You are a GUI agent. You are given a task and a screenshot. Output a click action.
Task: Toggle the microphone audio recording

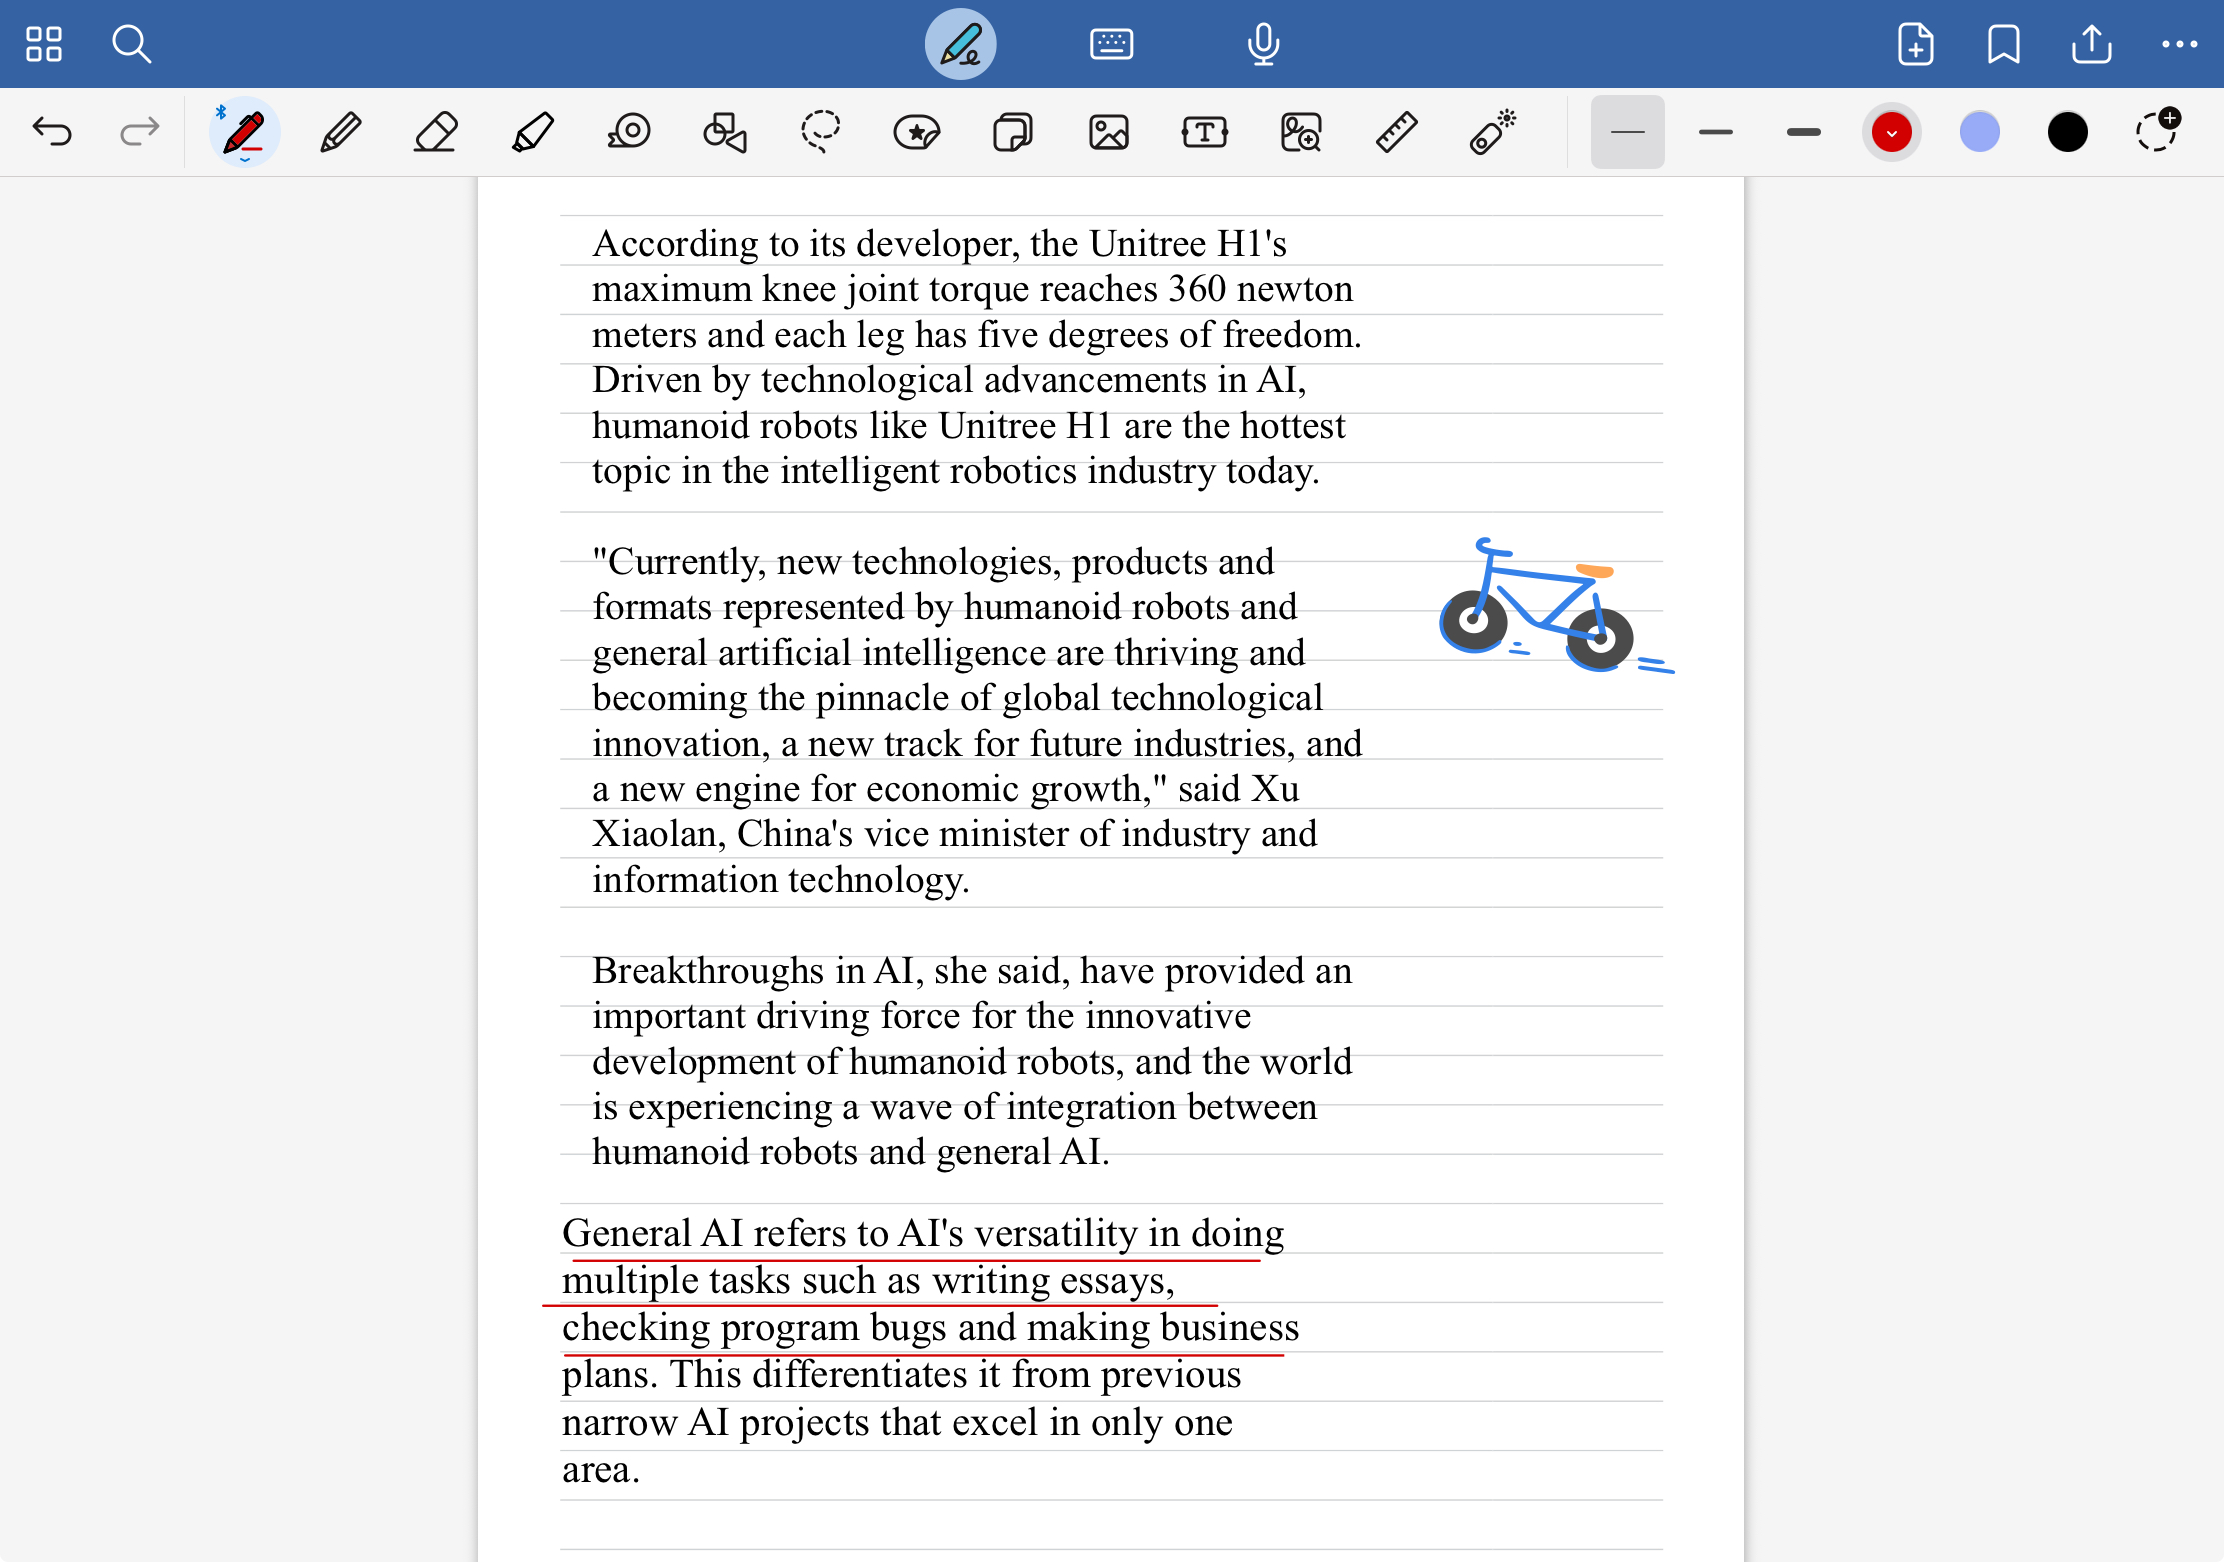(1263, 44)
